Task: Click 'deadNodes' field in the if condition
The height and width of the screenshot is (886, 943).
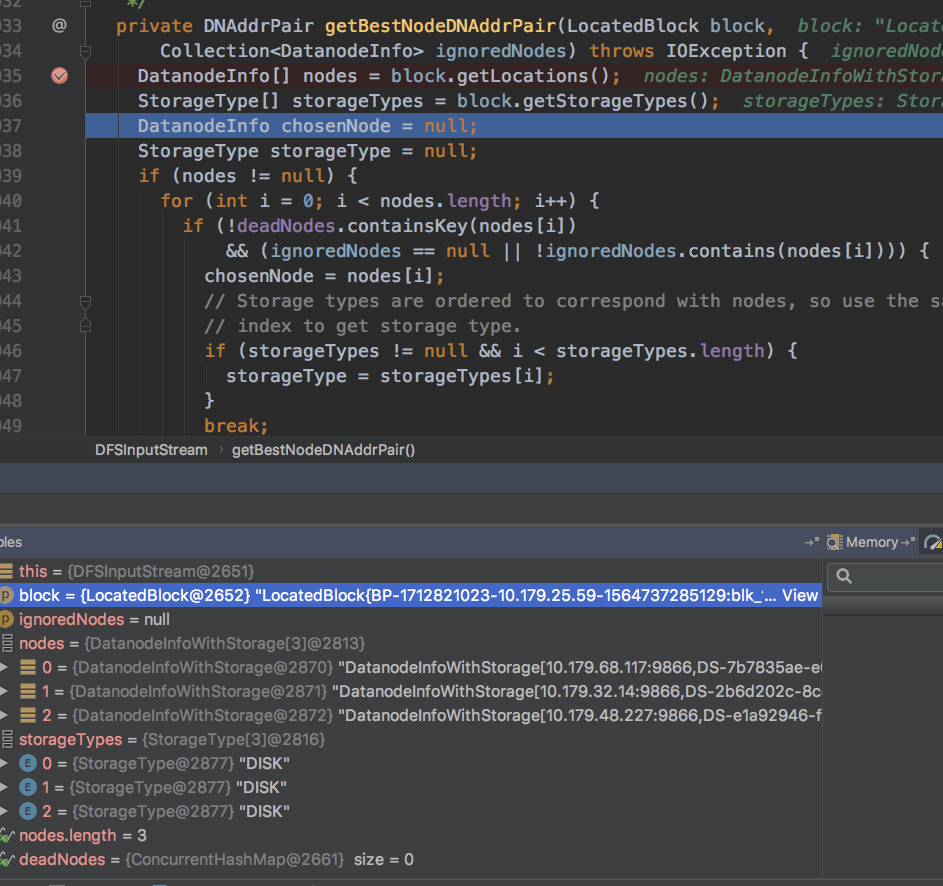Action: click(286, 226)
